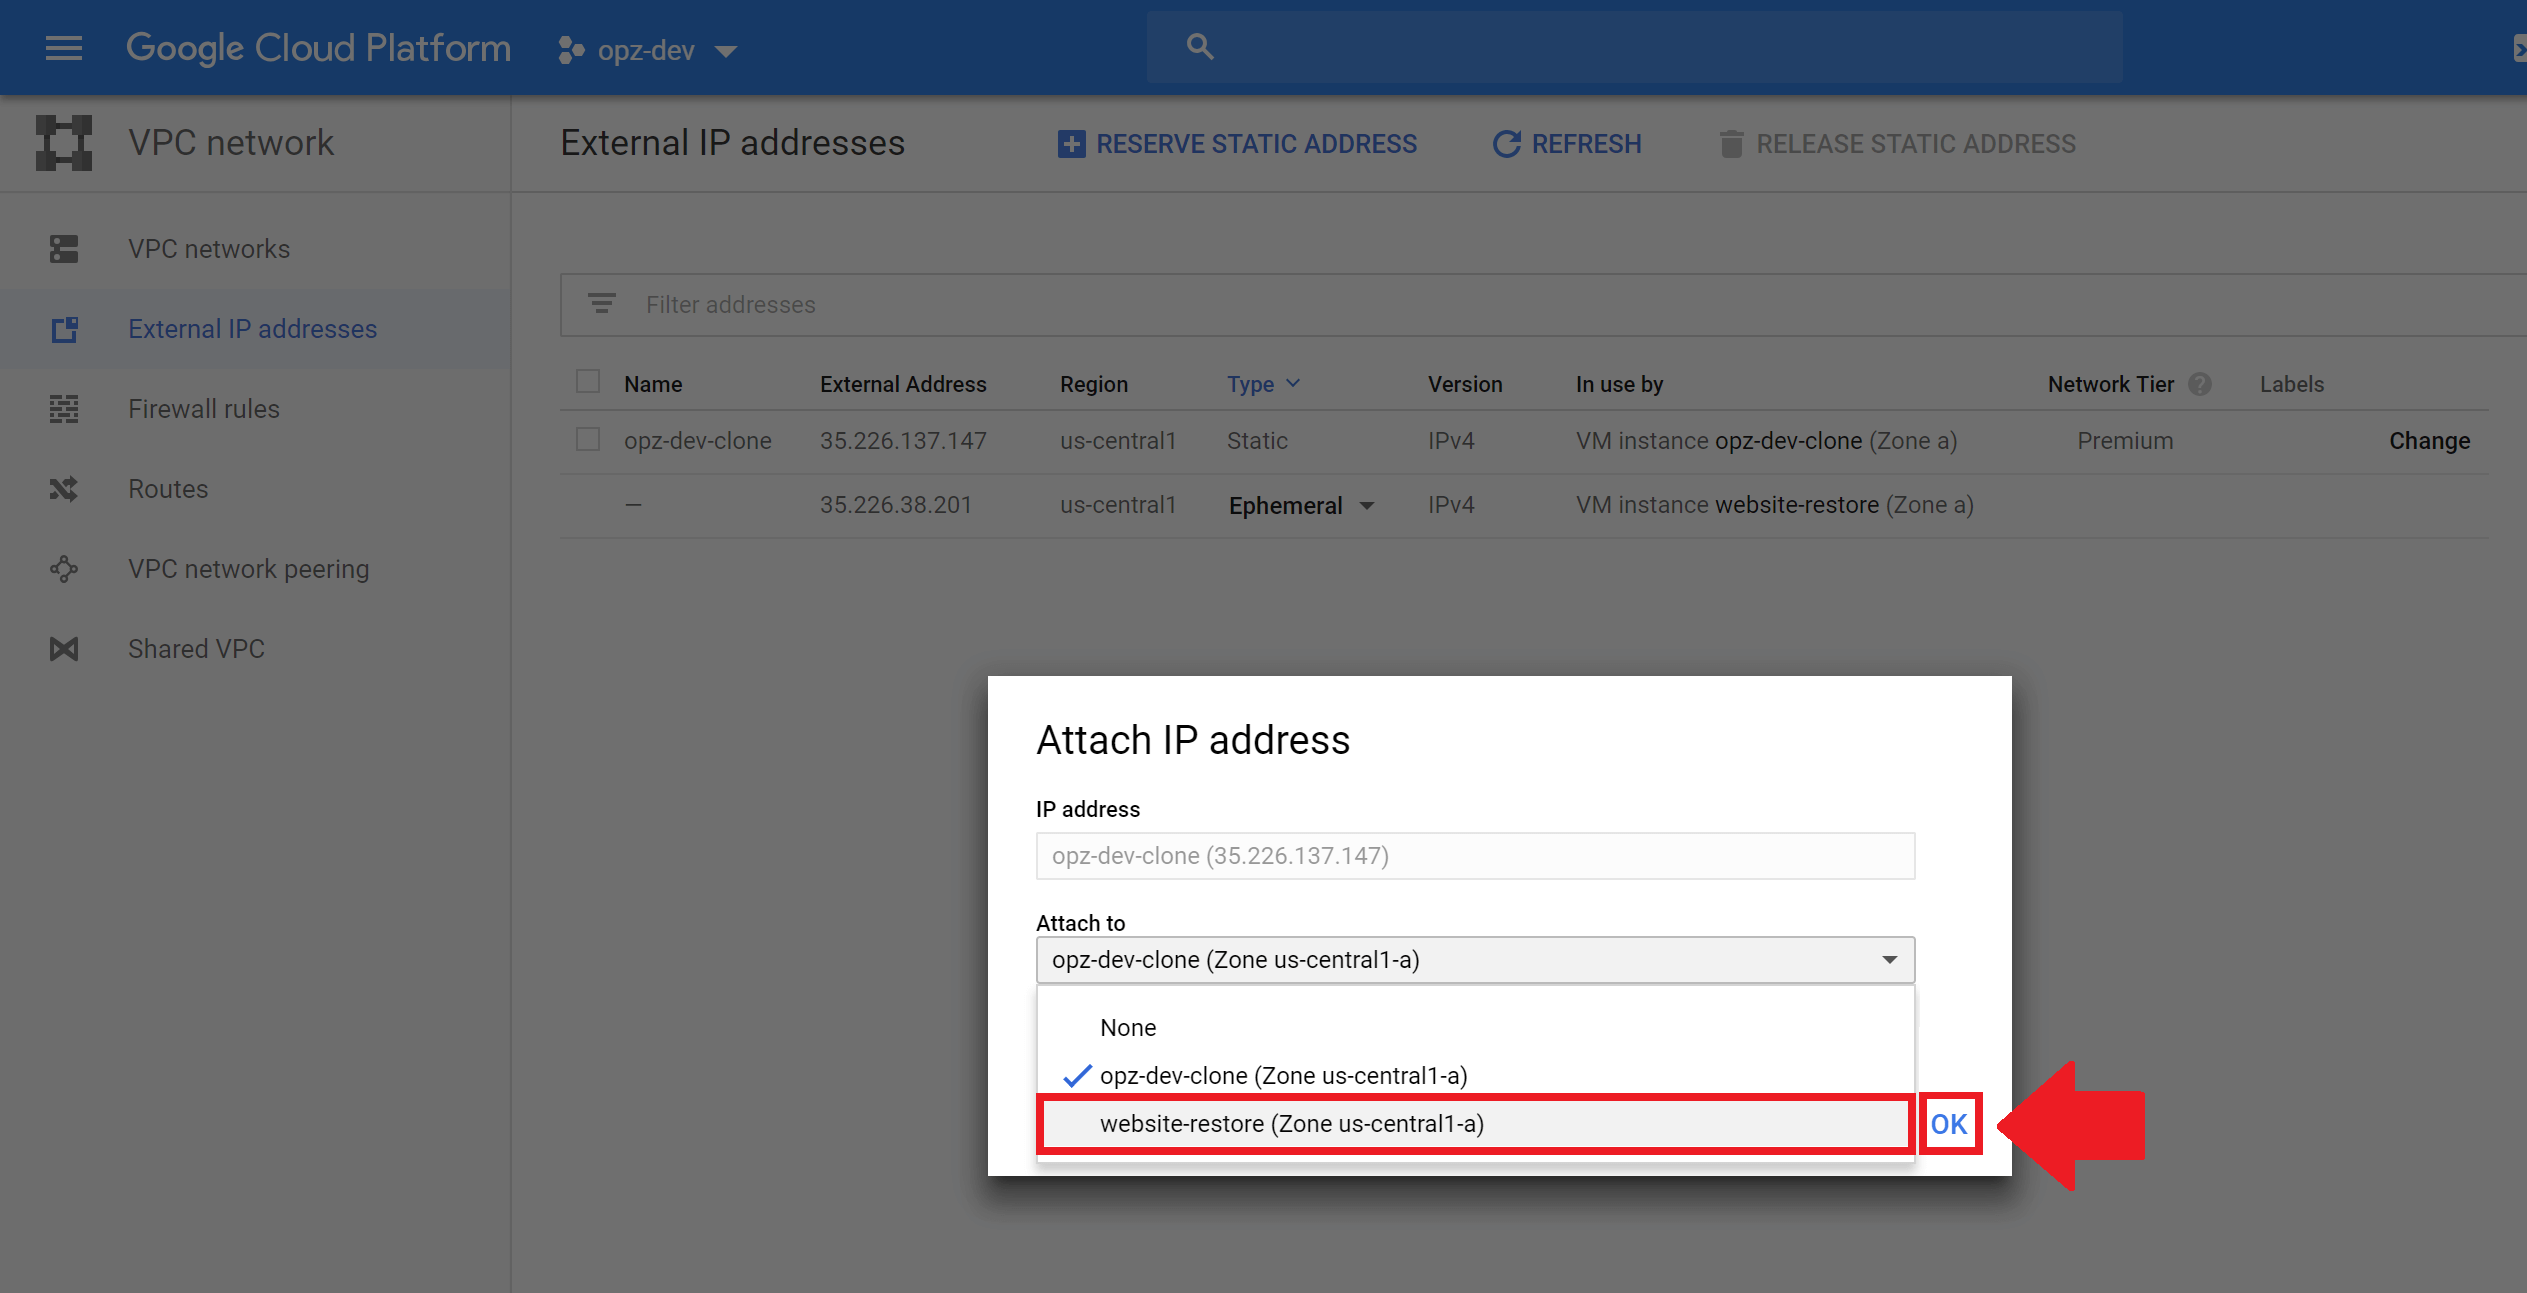2527x1293 pixels.
Task: Focus the top search bar field
Action: pos(1634,46)
